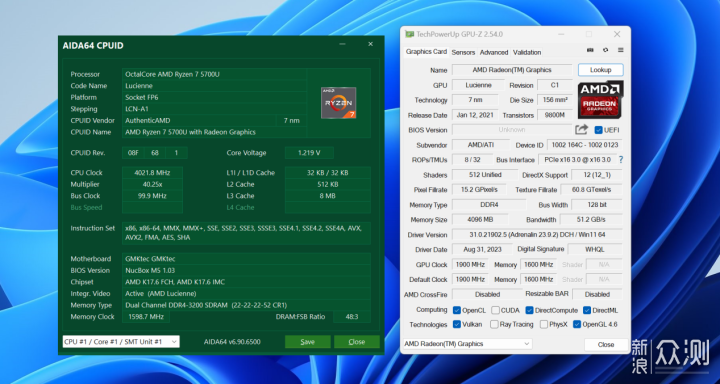Click the OctalCore AMD Ryzen 7 5700U text
This screenshot has width=720, height=384.
click(172, 74)
